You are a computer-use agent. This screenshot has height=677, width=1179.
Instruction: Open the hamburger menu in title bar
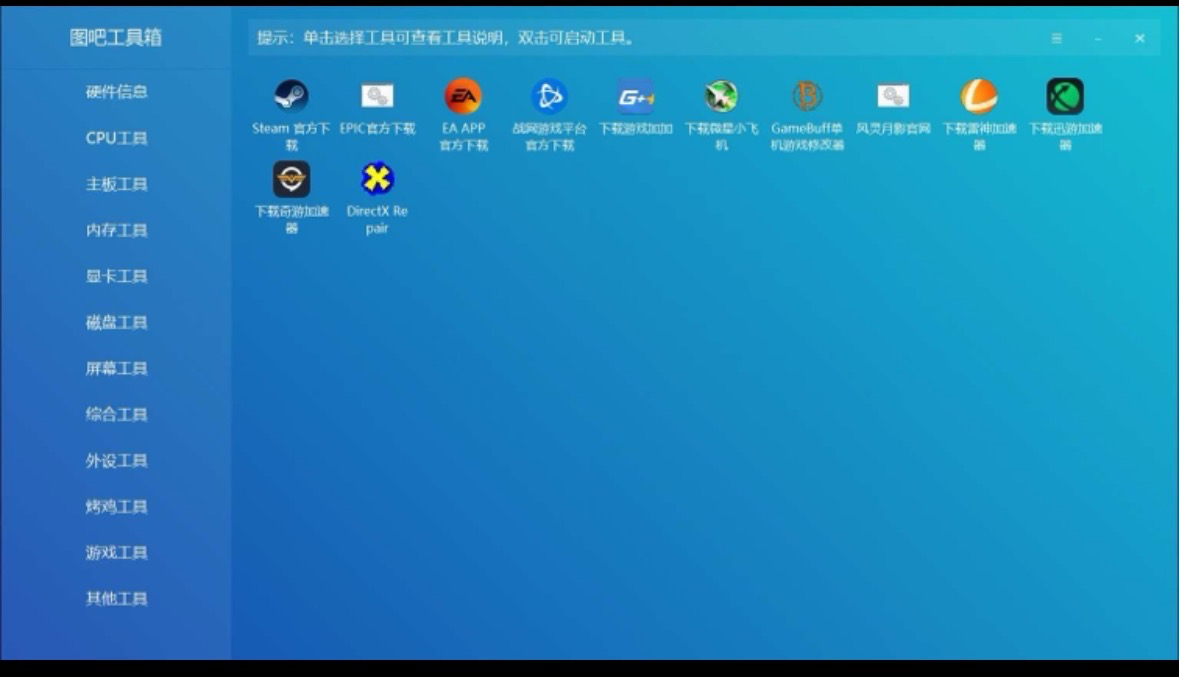tap(1056, 38)
